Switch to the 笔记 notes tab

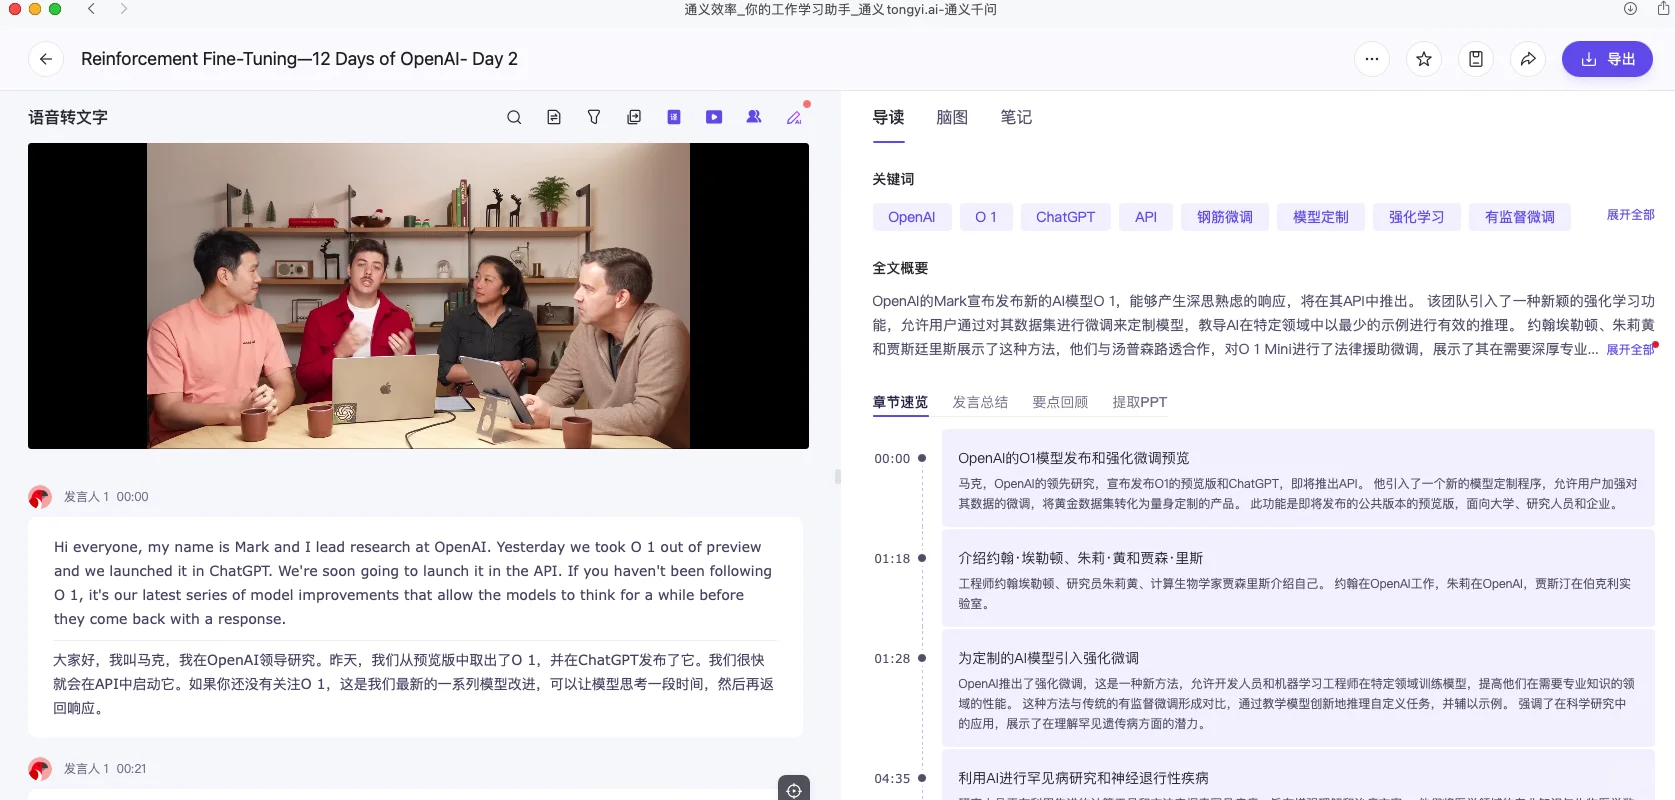pyautogui.click(x=1016, y=117)
